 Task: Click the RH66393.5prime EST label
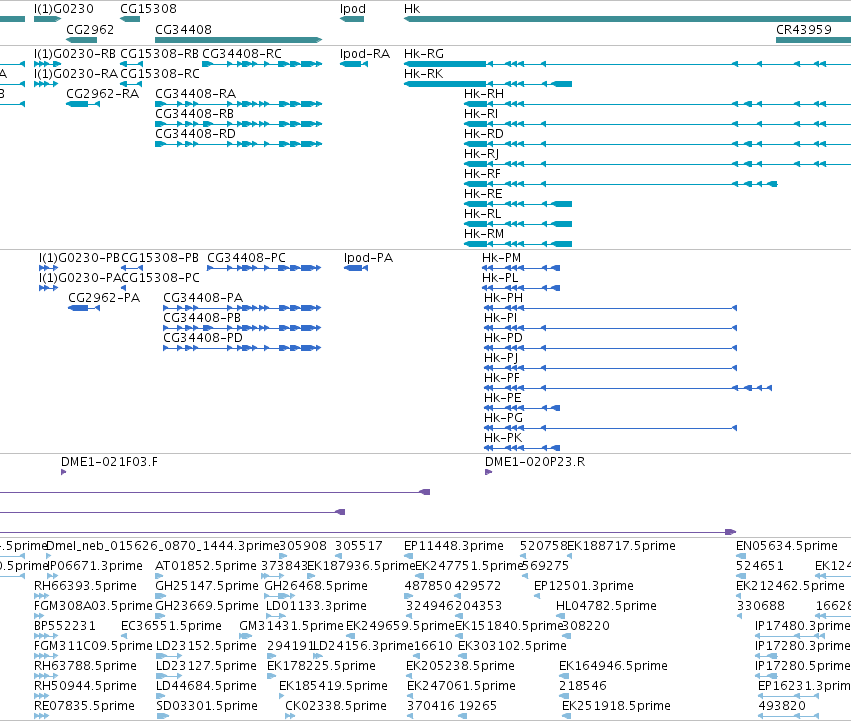(85, 586)
